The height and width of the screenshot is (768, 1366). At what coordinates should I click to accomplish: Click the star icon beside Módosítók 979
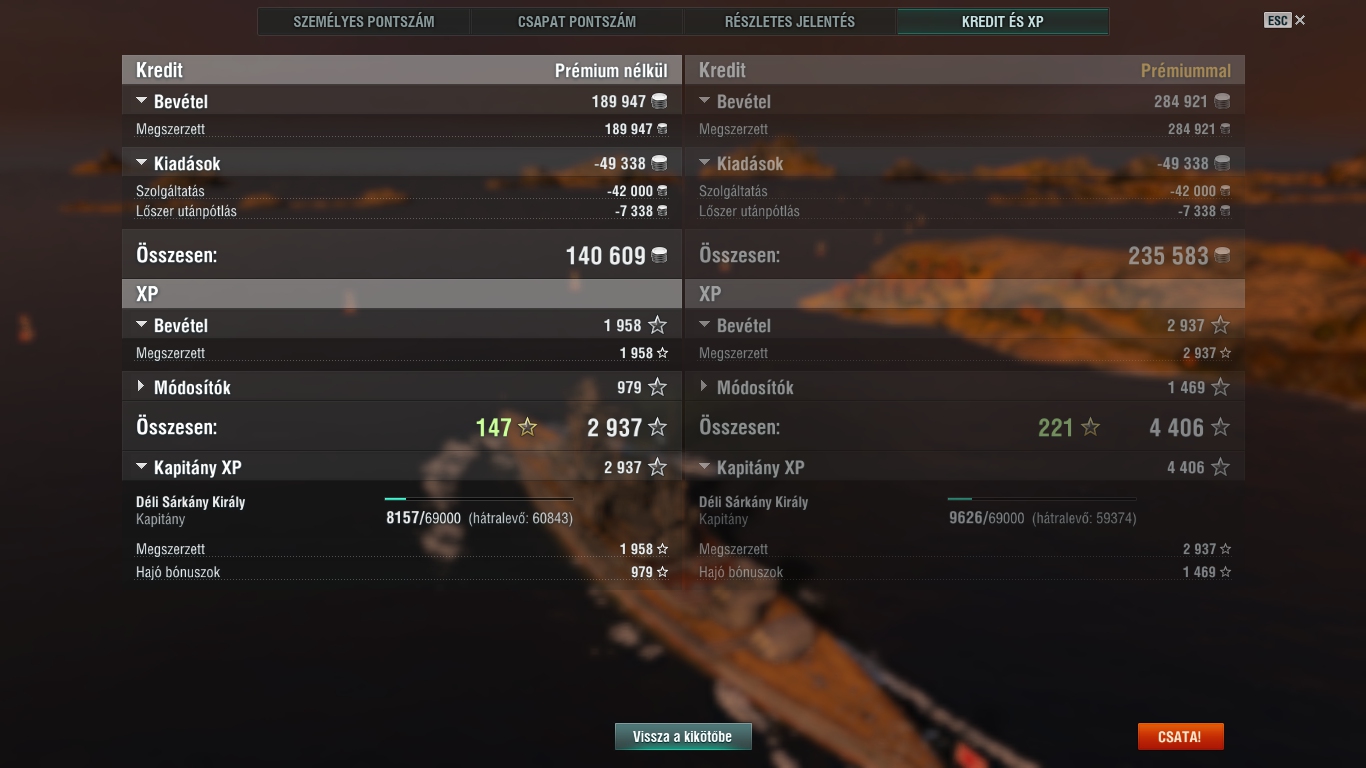[x=657, y=387]
